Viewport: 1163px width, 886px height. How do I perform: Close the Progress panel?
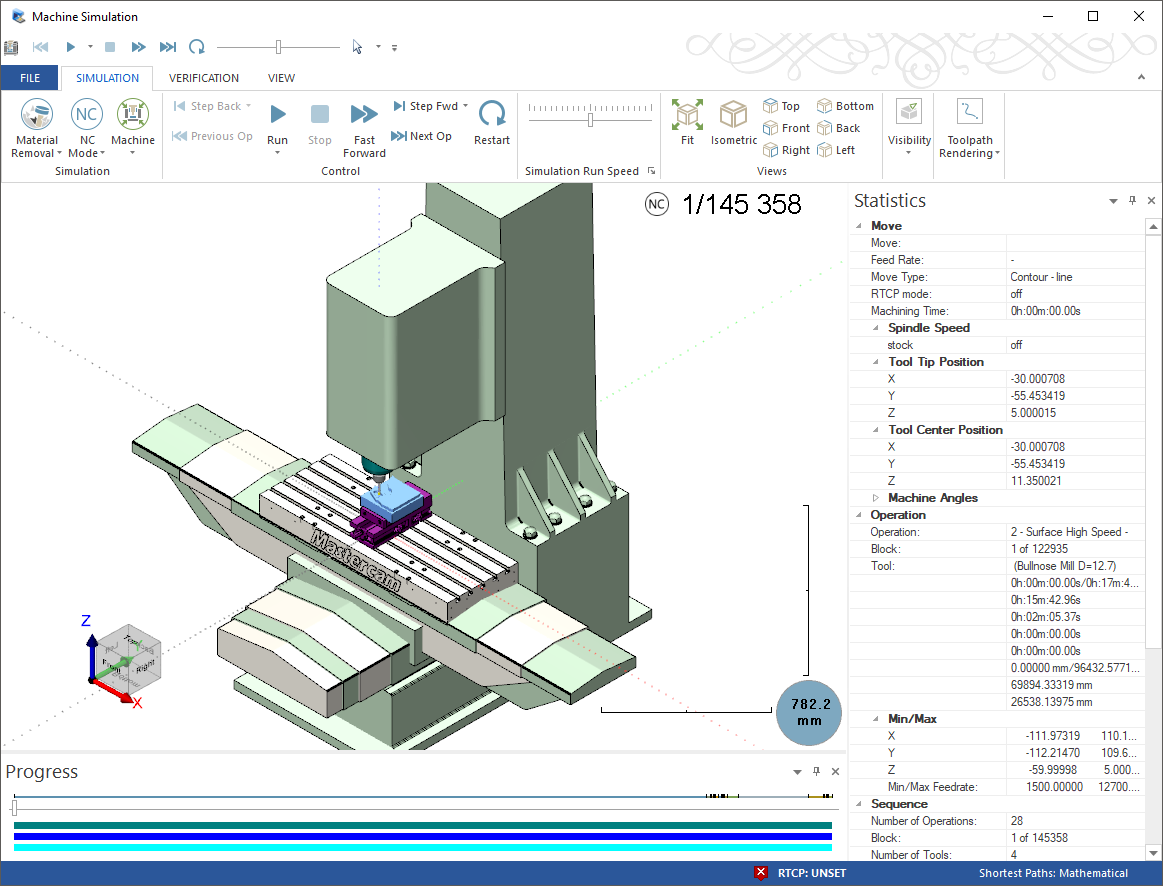point(835,771)
